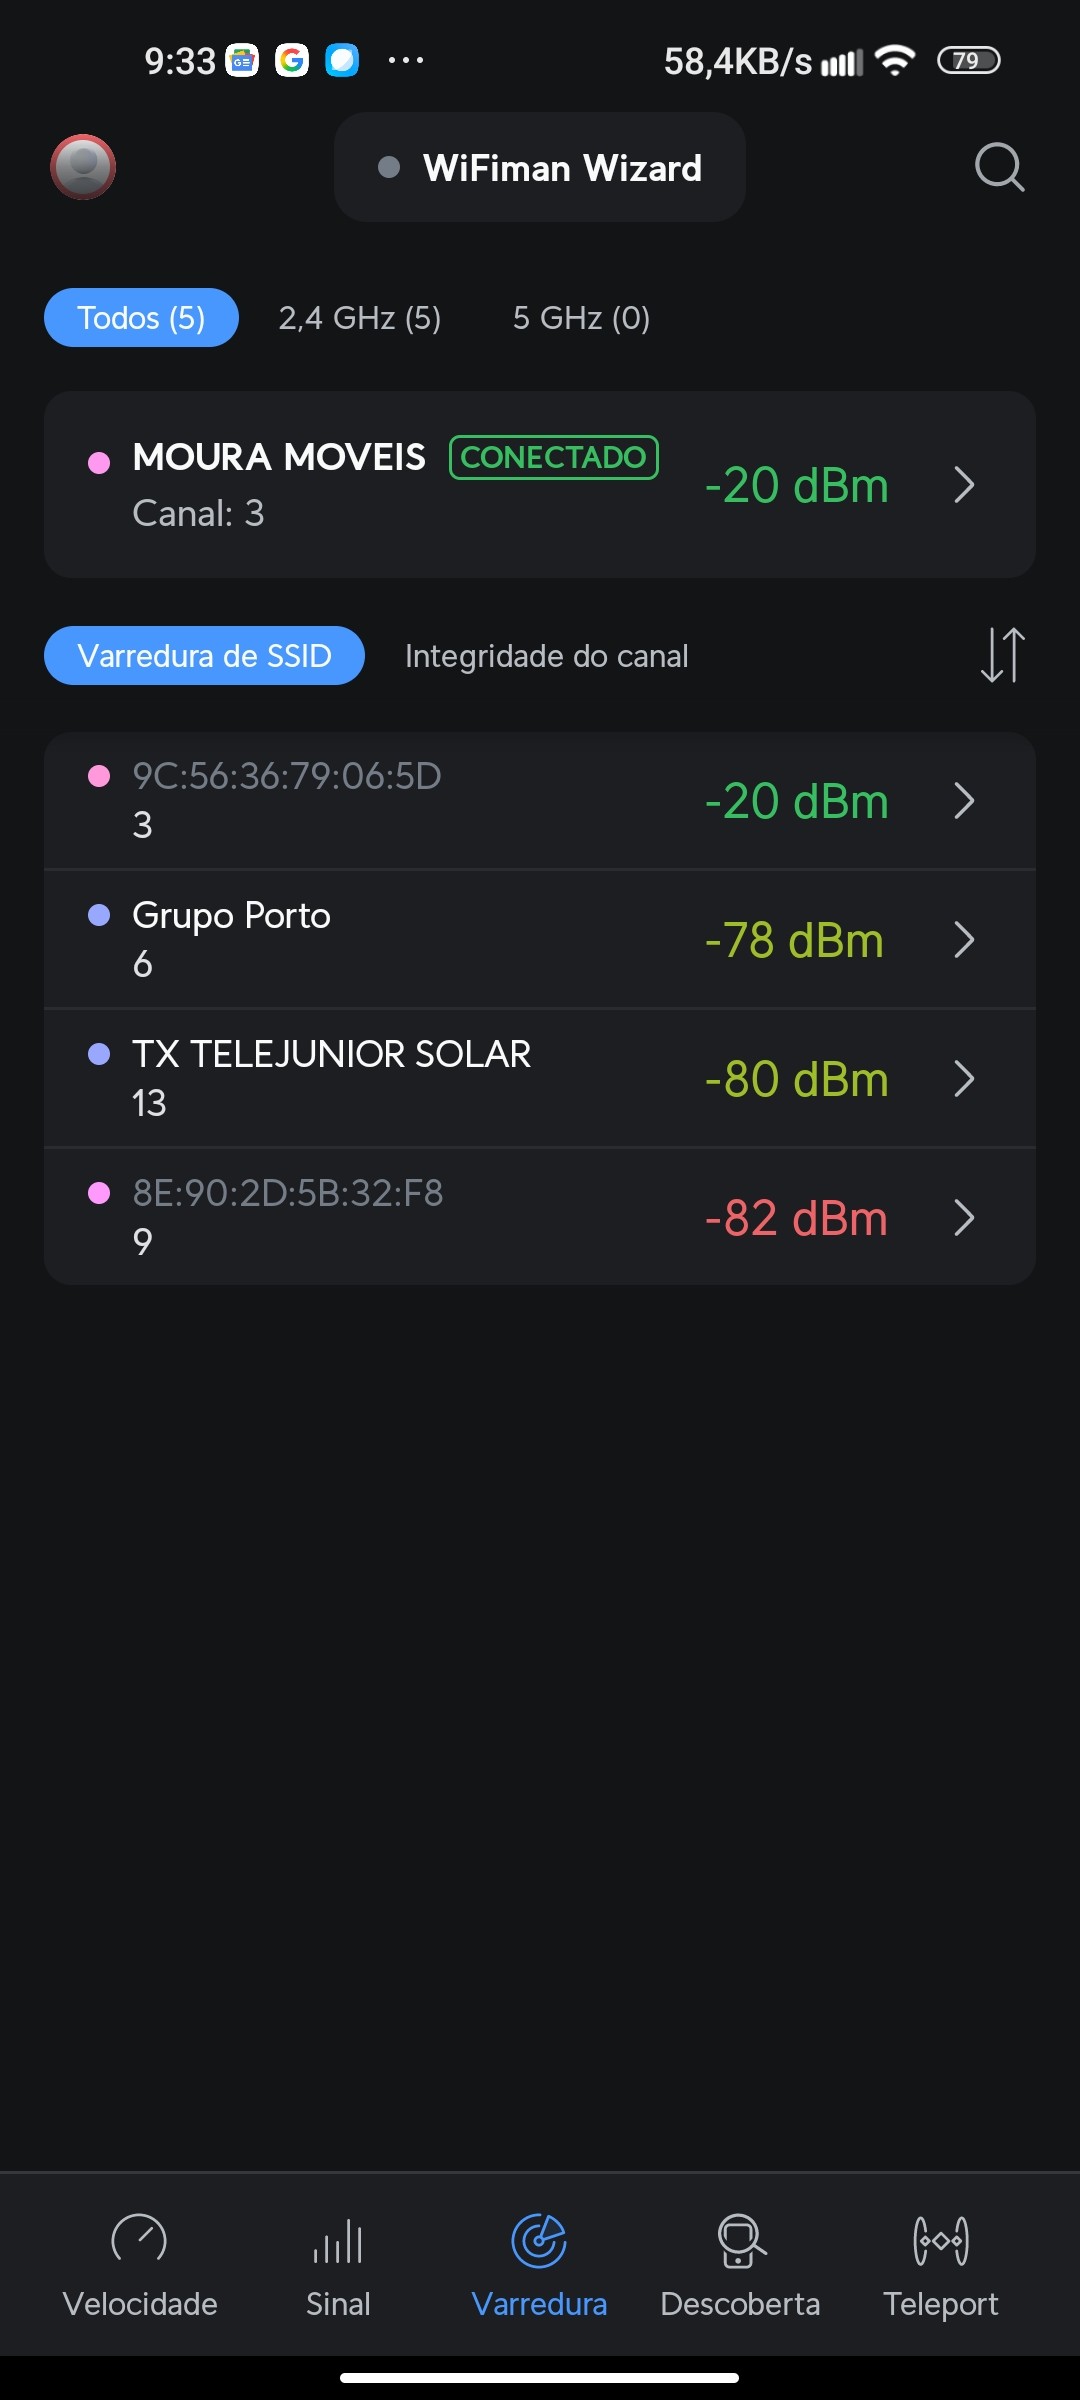Select the Varredura de SSID tab
1080x2400 pixels.
point(204,656)
